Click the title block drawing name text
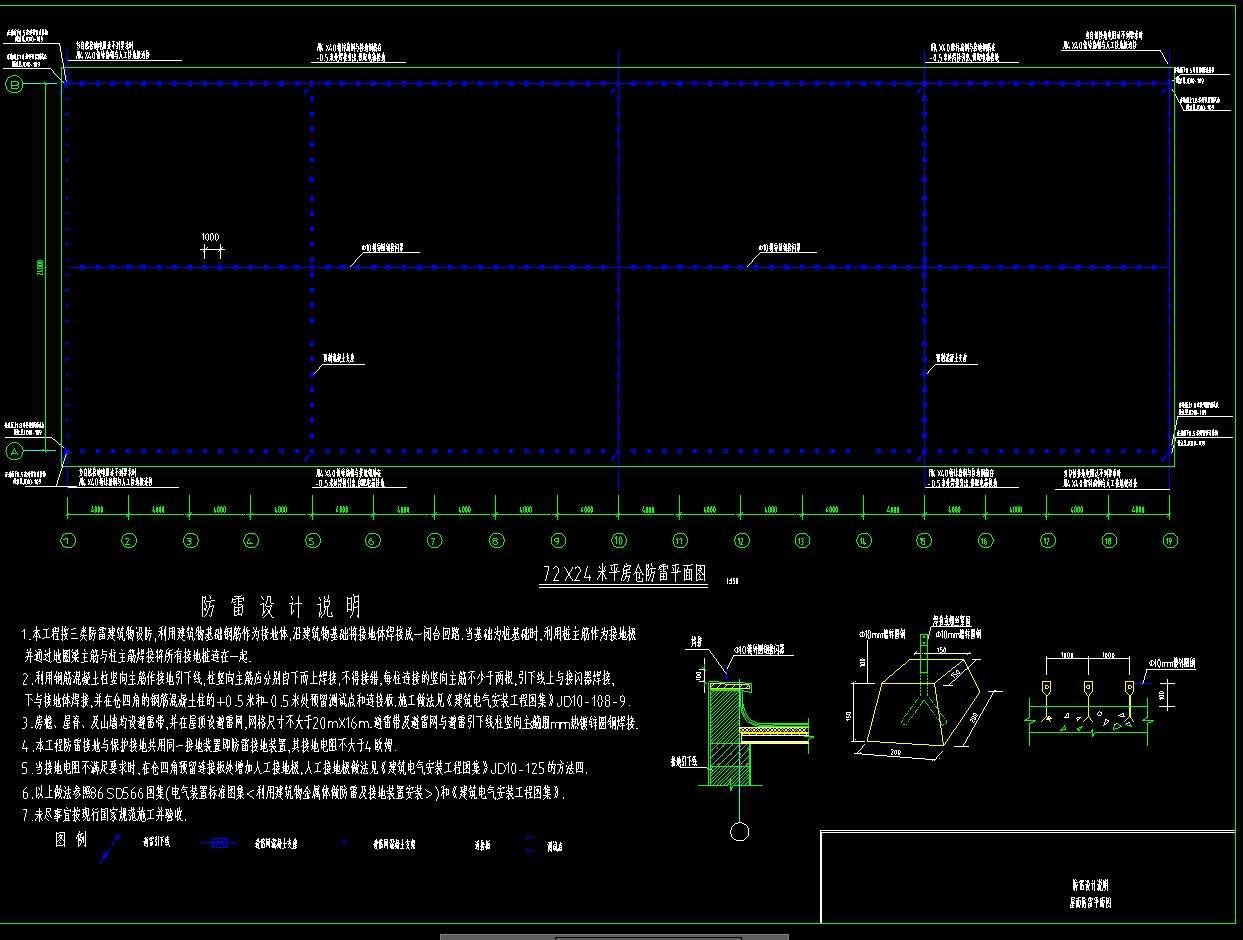Image resolution: width=1243 pixels, height=940 pixels. [1089, 893]
